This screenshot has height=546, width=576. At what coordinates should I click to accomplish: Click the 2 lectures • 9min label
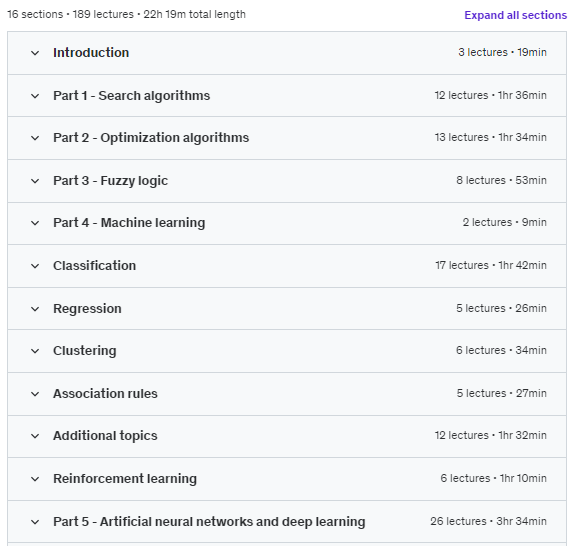[504, 222]
